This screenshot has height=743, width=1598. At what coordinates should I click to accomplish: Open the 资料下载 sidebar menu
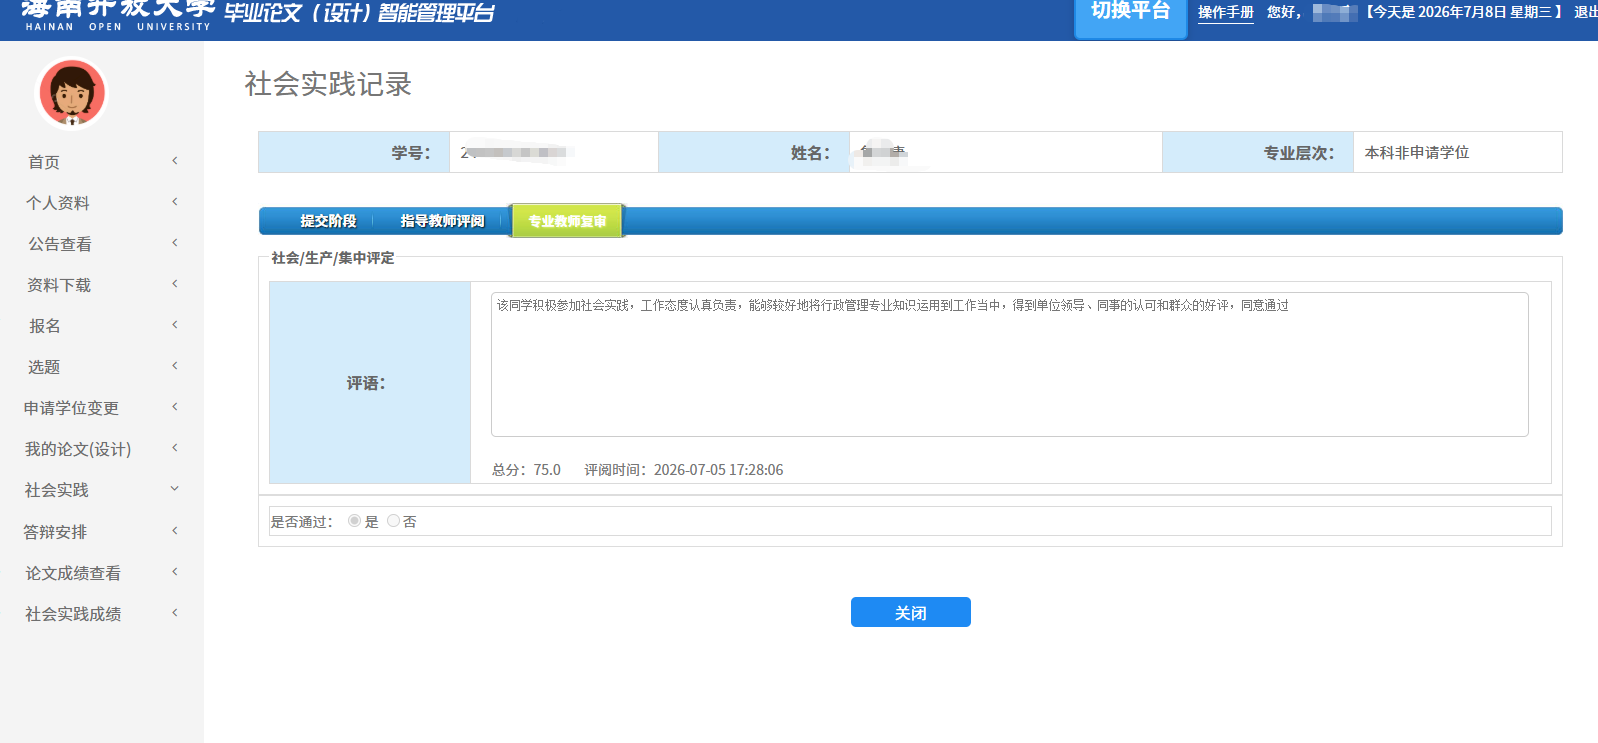(59, 285)
